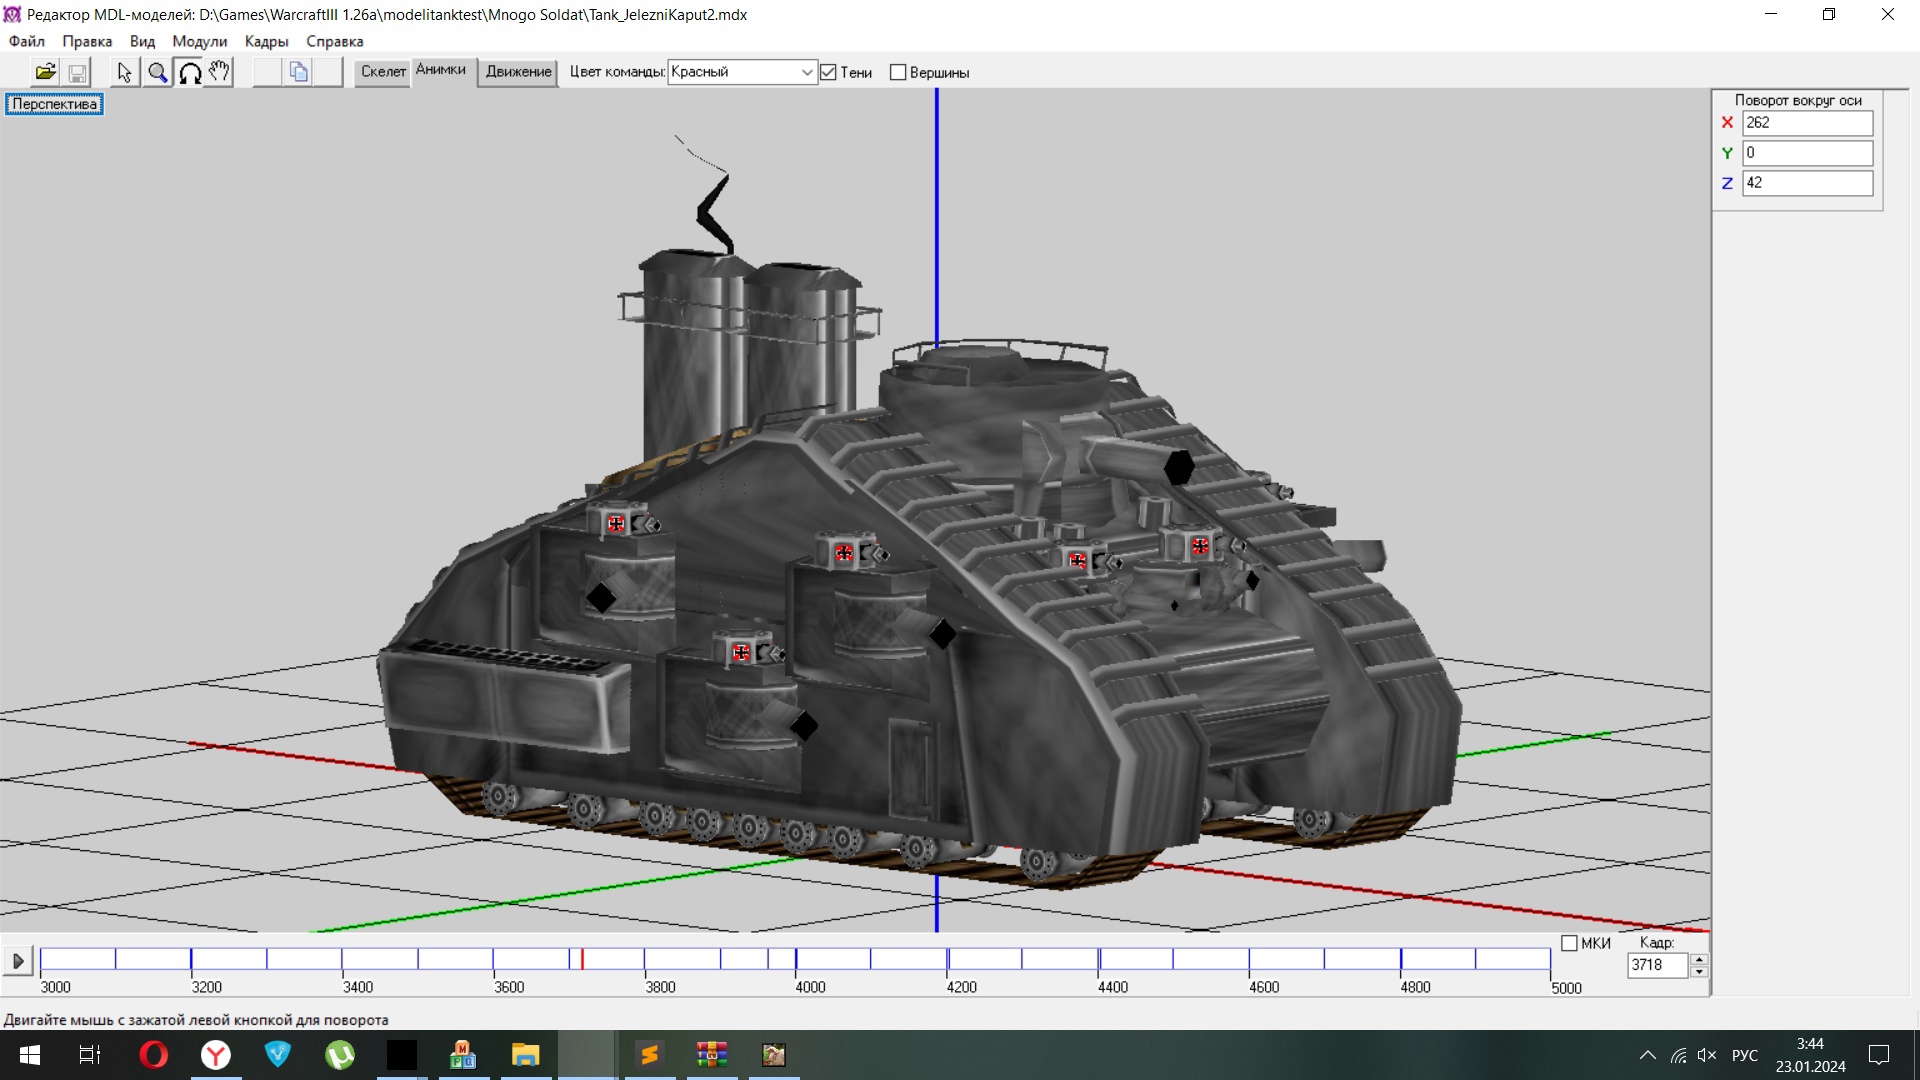
Task: Click the save floppy disk icon
Action: pyautogui.click(x=77, y=72)
